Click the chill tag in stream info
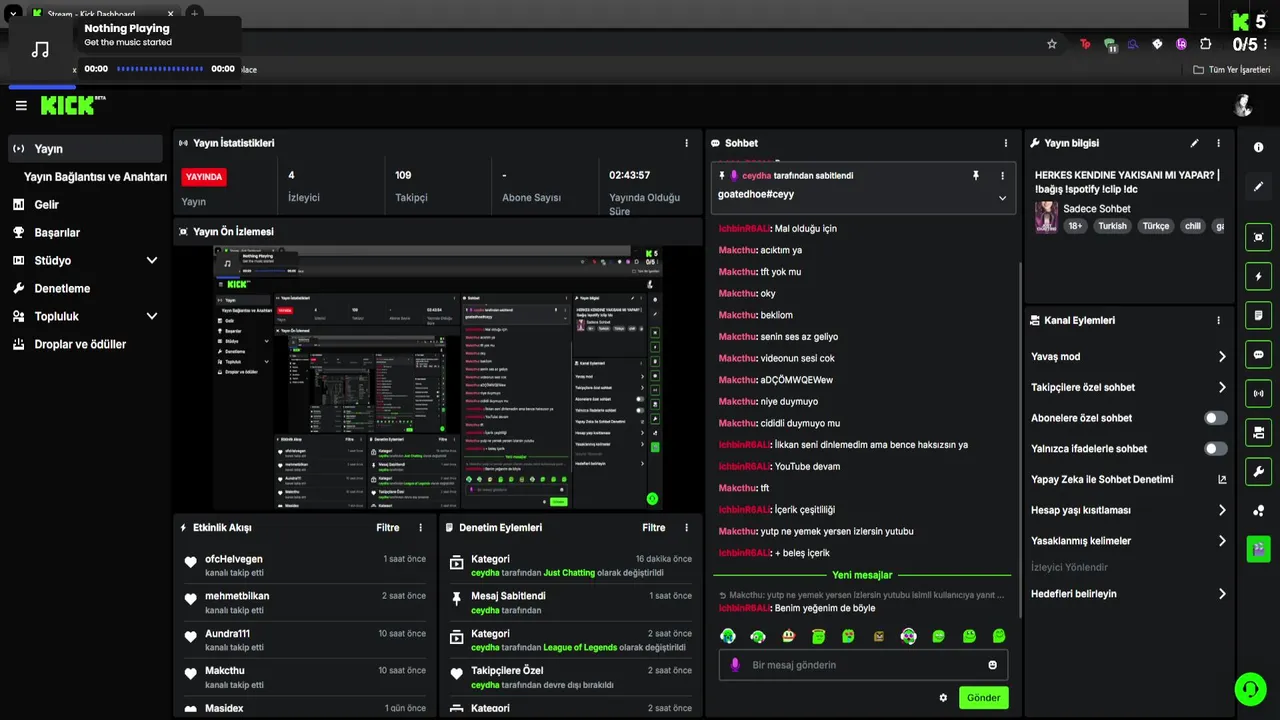The height and width of the screenshot is (720, 1280). coord(1192,226)
